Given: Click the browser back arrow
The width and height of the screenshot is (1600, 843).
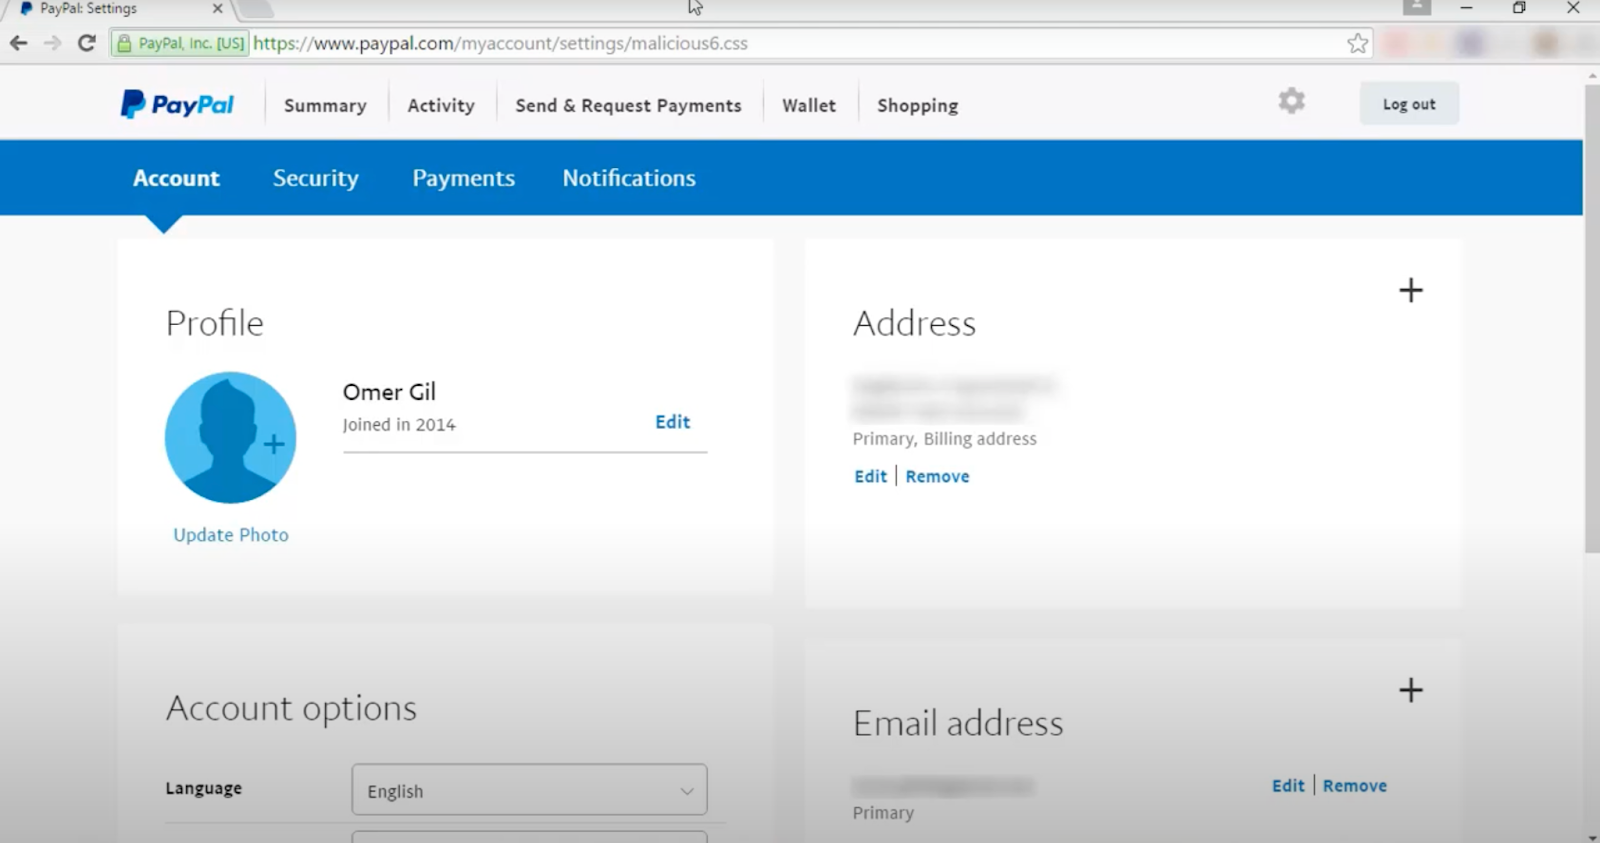Looking at the screenshot, I should click(18, 43).
